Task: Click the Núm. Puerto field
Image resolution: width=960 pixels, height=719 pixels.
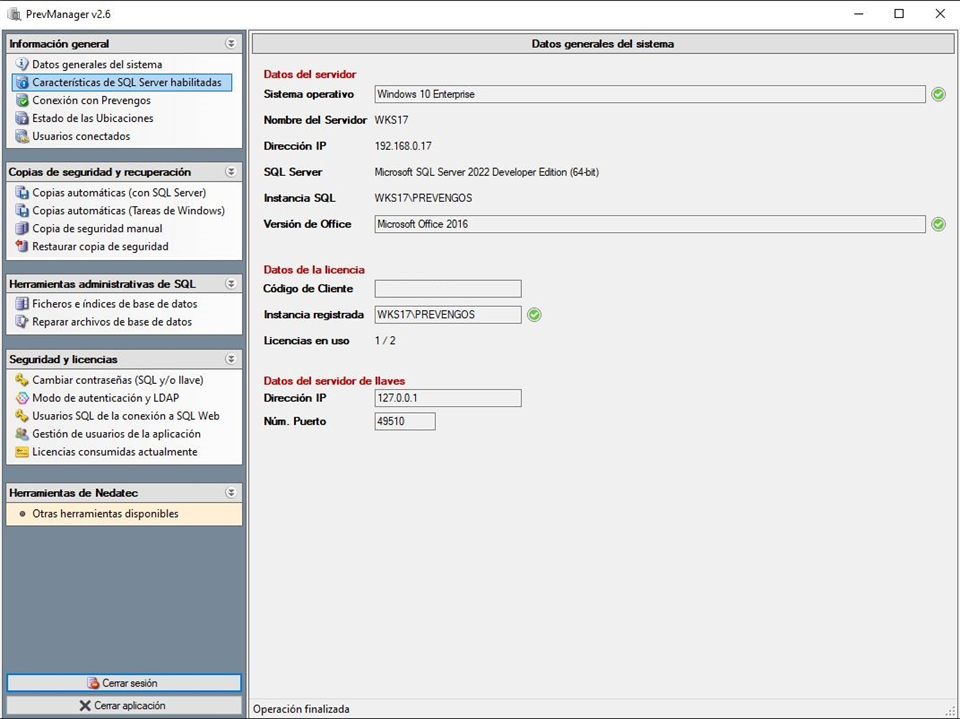Action: pyautogui.click(x=405, y=422)
